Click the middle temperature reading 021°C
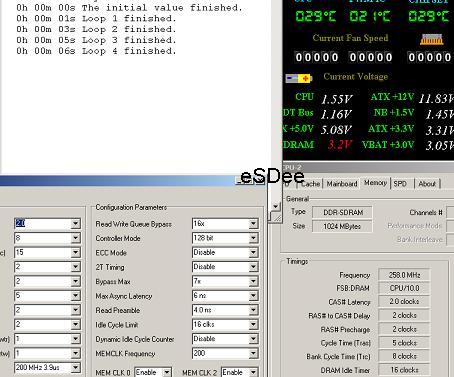The width and height of the screenshot is (454, 377). pyautogui.click(x=370, y=16)
